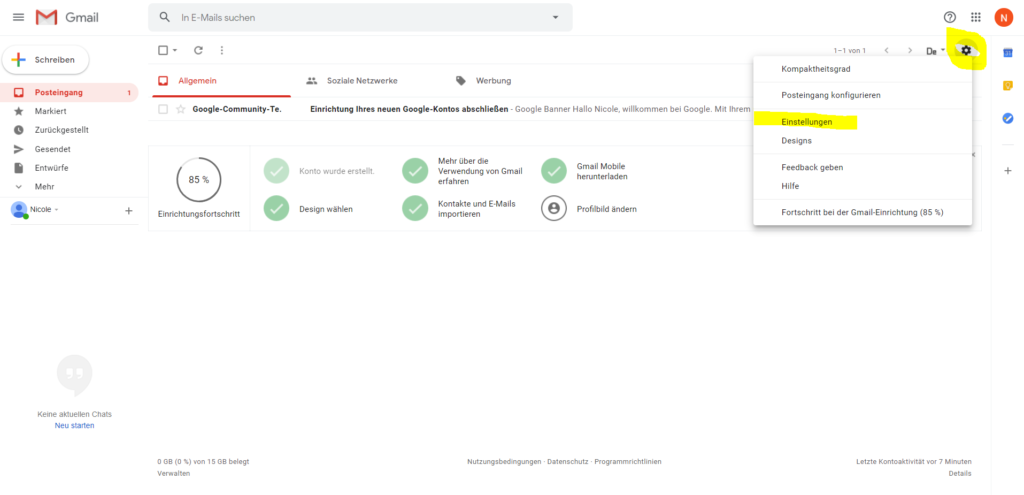
Task: Click the search magnifier icon
Action: [165, 18]
